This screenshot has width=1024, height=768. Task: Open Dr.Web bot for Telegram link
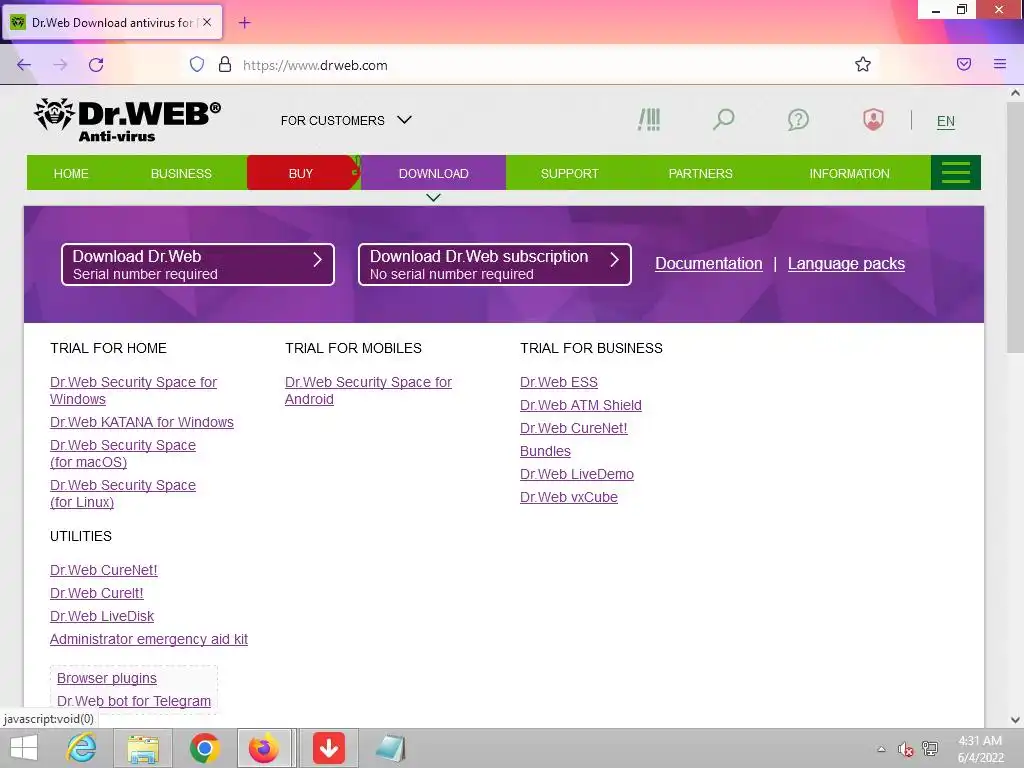(134, 701)
